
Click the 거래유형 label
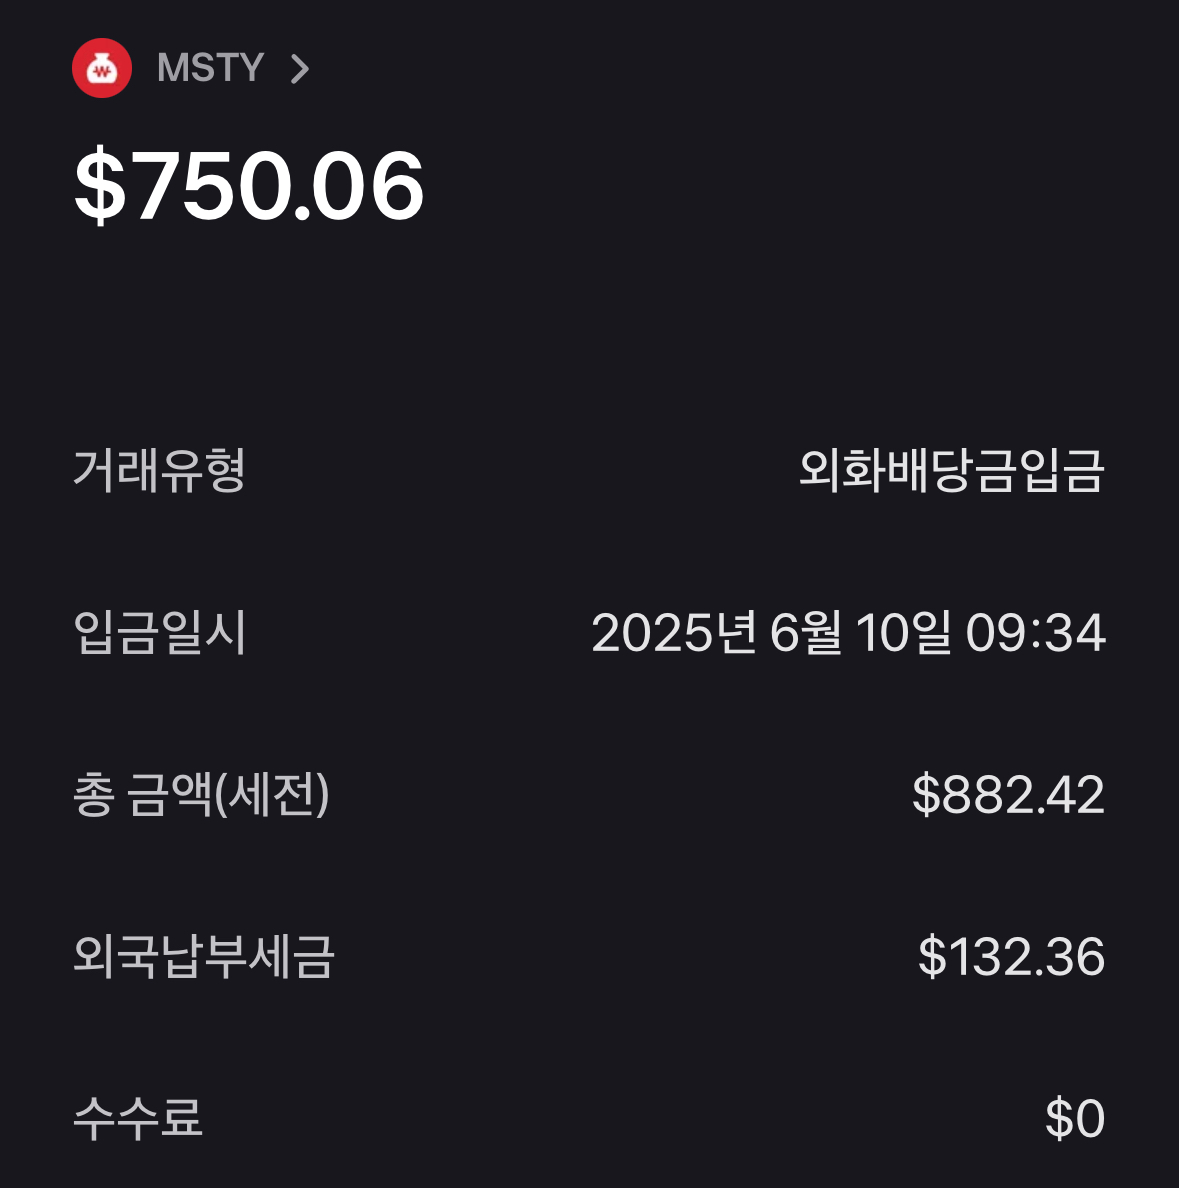pos(159,470)
